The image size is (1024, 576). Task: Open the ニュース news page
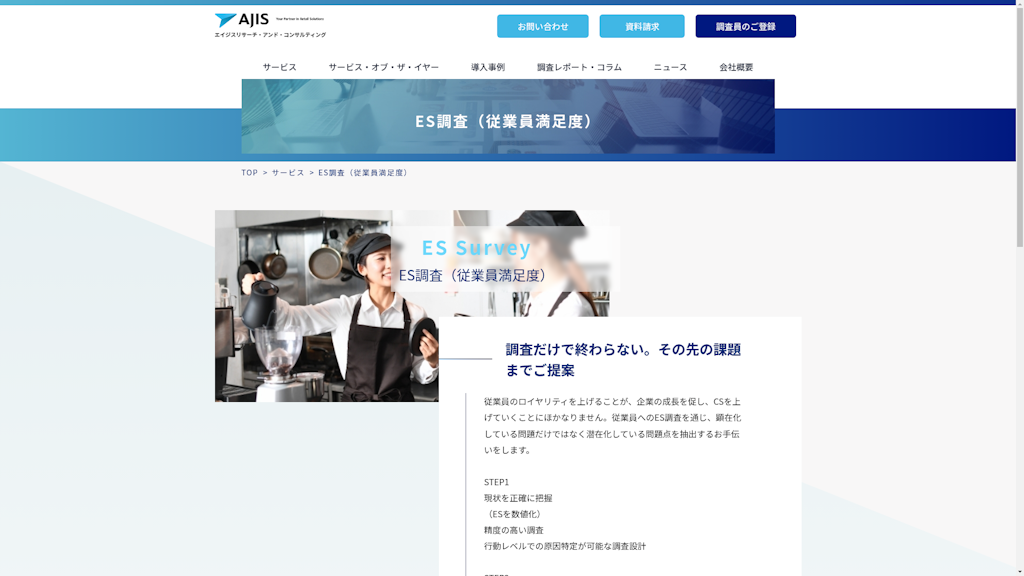[x=670, y=67]
